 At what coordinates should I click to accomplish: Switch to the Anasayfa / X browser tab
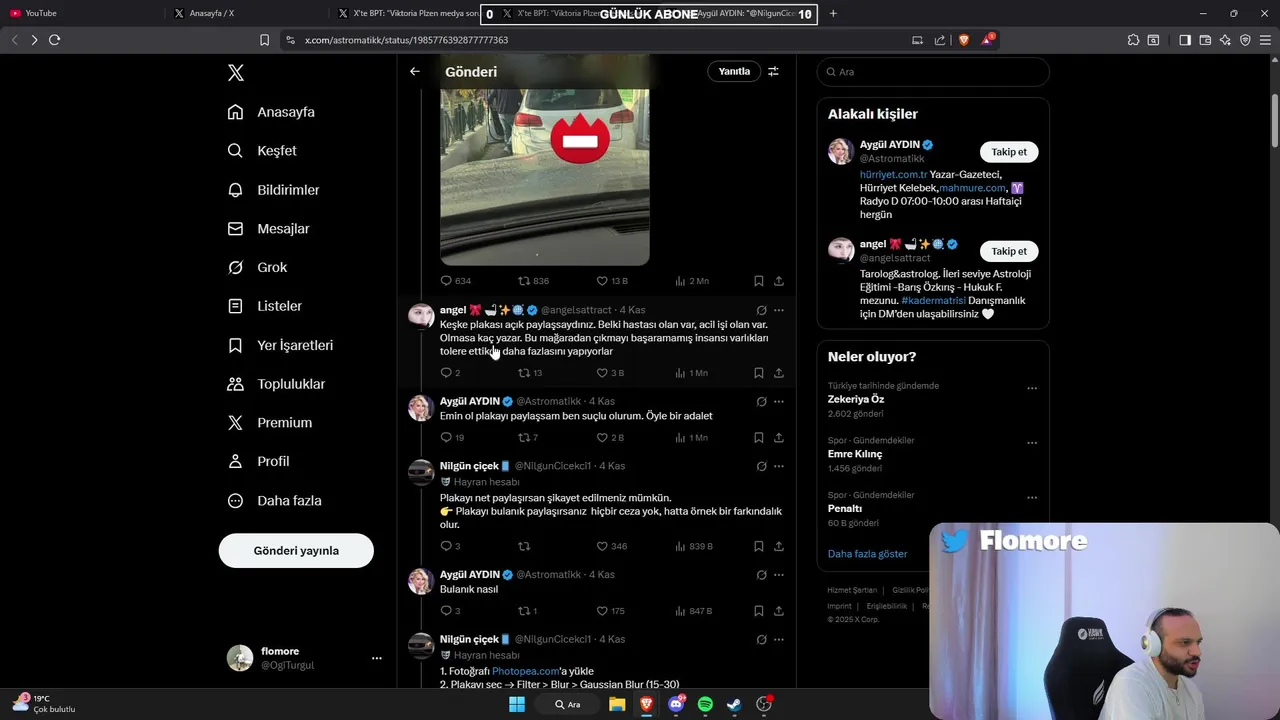[x=245, y=13]
